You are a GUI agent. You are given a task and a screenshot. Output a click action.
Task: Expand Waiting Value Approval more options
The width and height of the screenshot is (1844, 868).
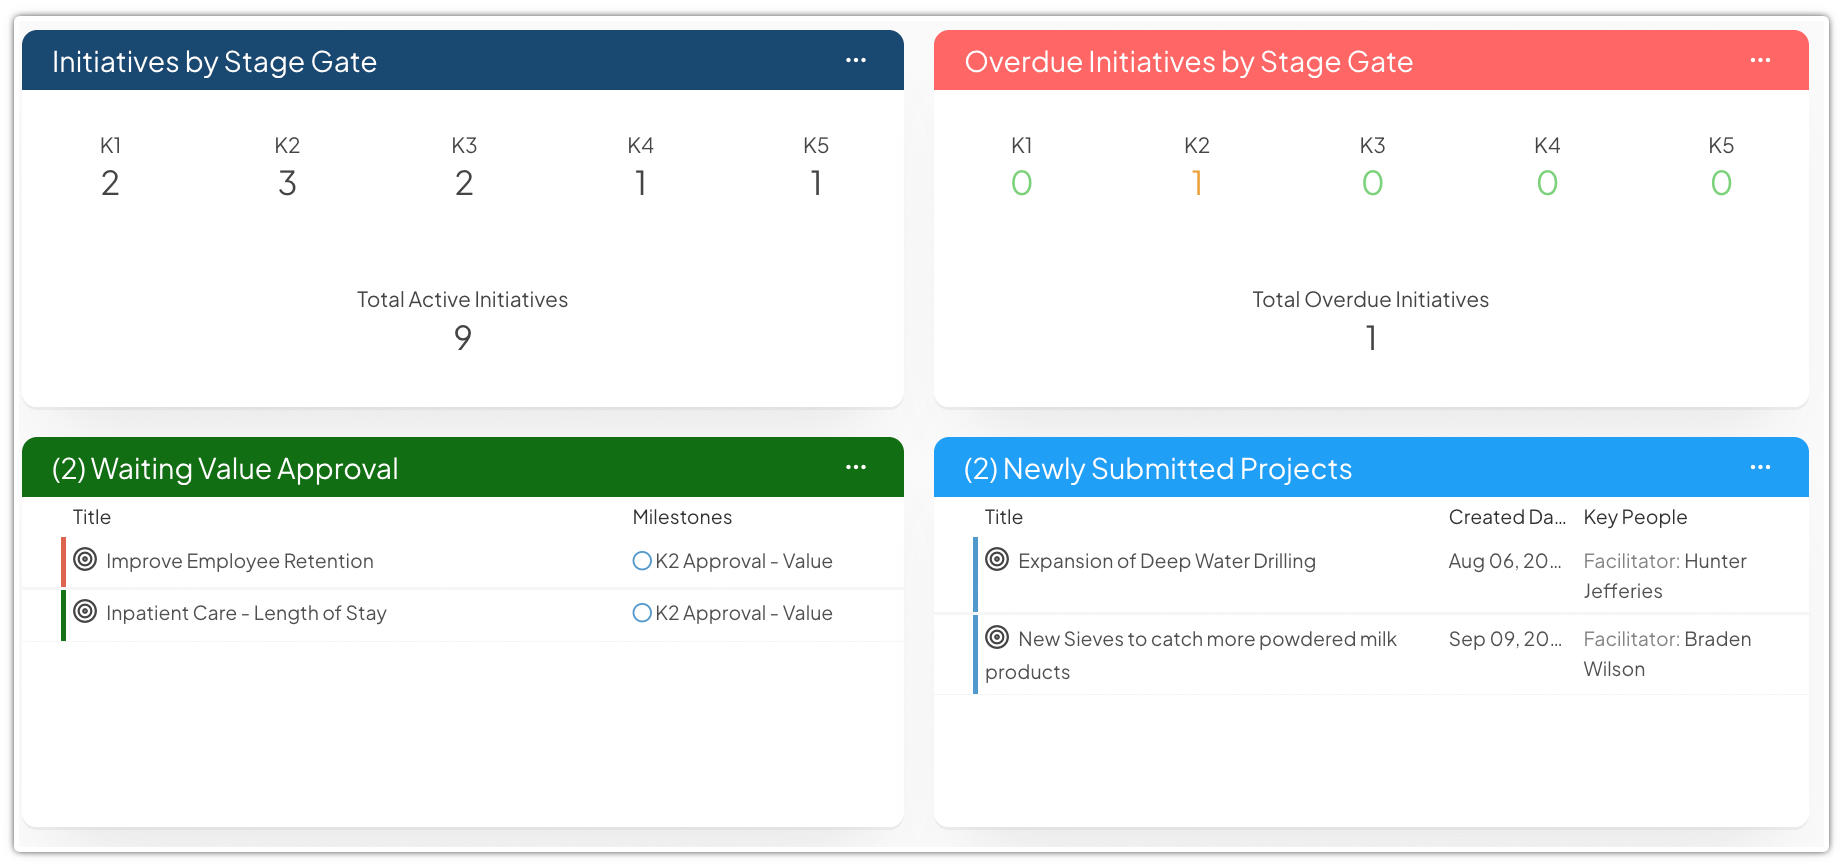pyautogui.click(x=856, y=467)
